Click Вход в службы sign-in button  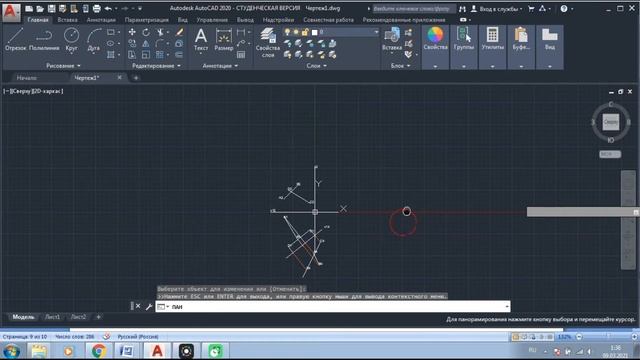tap(496, 9)
